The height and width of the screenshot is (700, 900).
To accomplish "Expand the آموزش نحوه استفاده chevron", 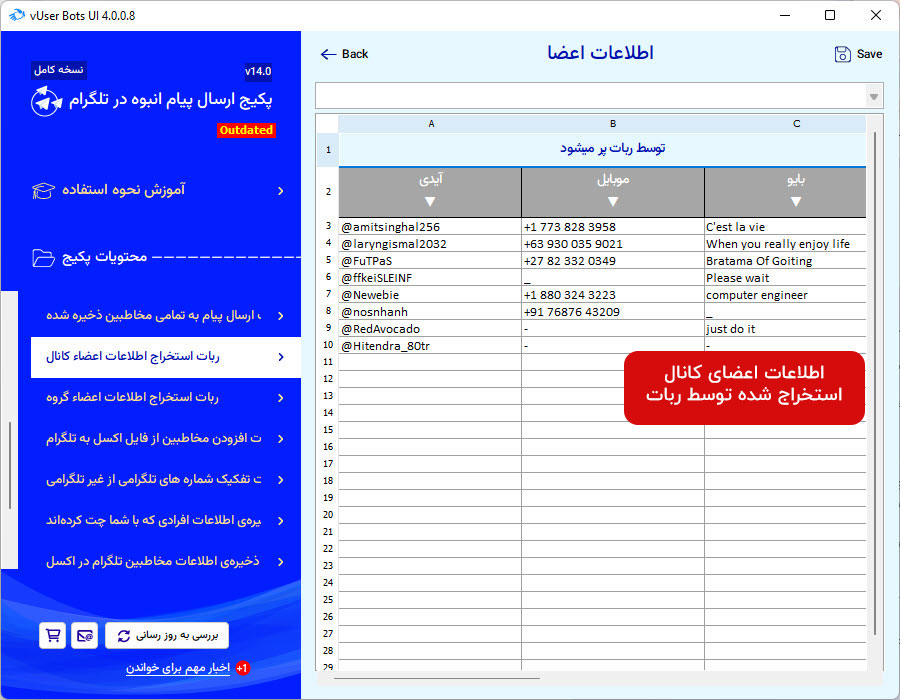I will (x=281, y=191).
